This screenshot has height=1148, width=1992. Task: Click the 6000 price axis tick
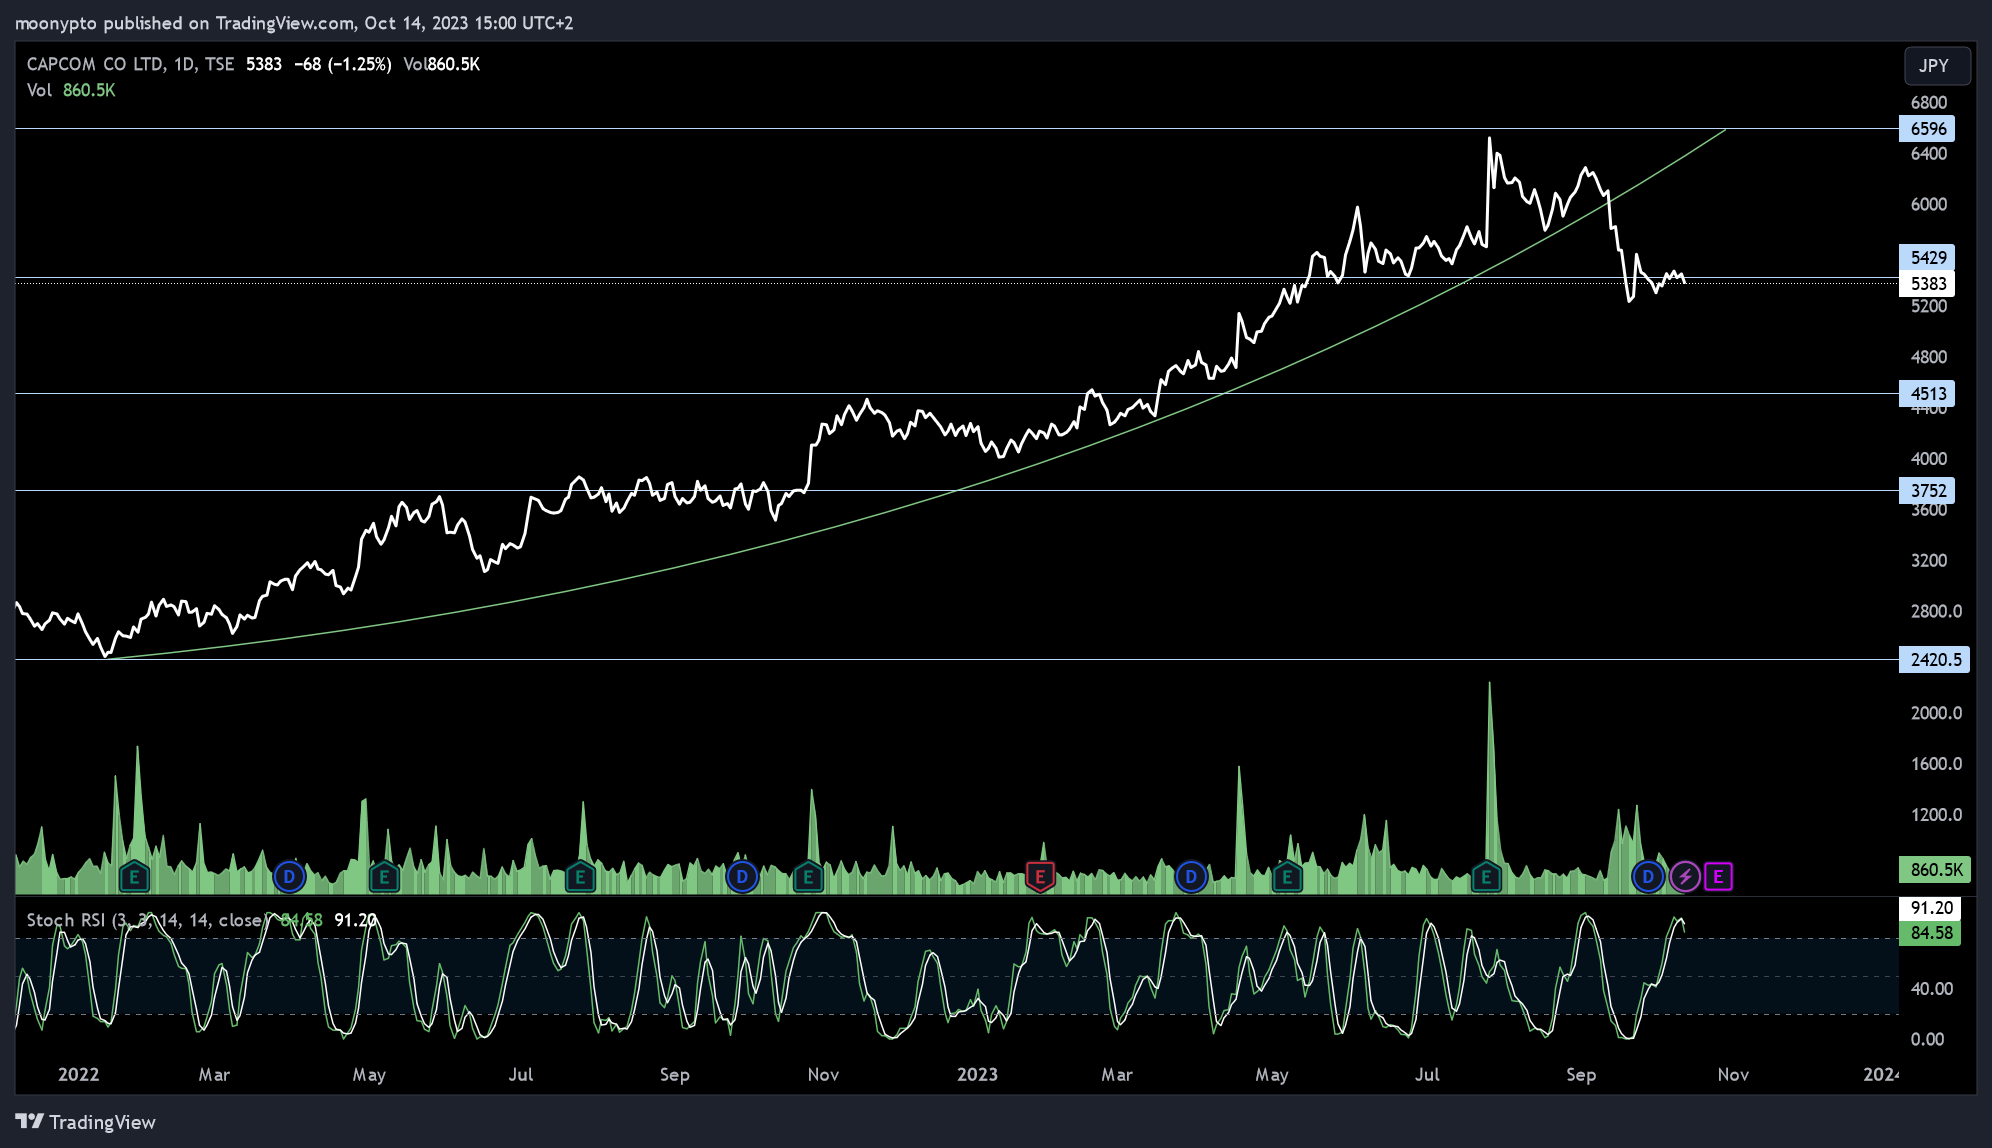tap(1929, 205)
